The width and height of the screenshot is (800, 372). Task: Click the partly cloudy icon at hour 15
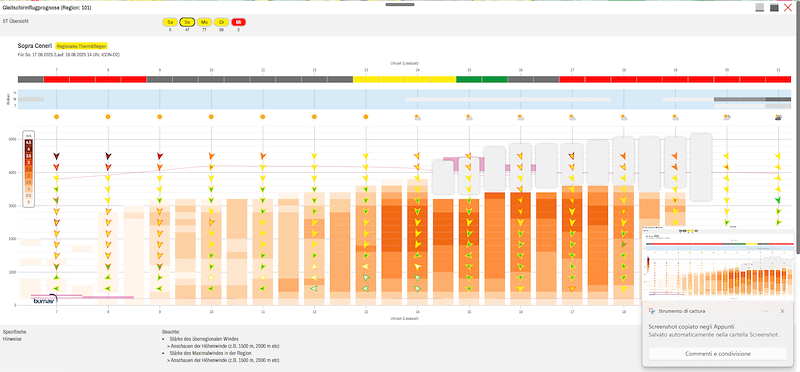click(x=469, y=117)
